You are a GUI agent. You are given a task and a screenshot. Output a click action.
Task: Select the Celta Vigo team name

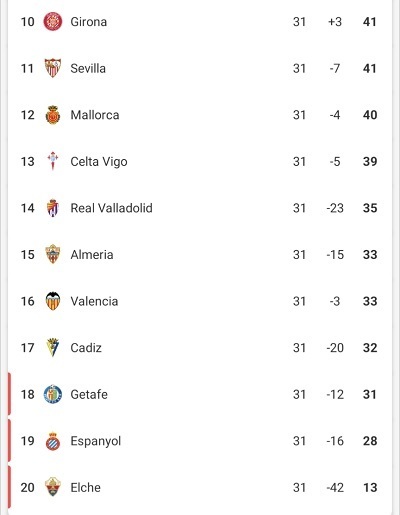pos(99,162)
